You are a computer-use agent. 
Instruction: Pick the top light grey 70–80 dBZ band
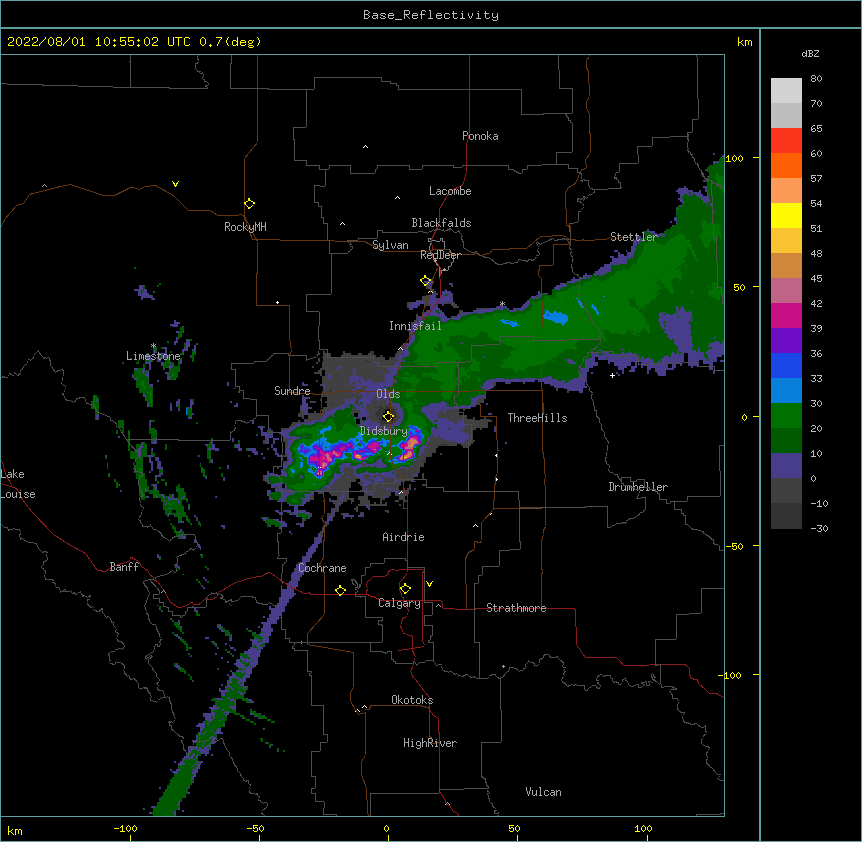[786, 91]
